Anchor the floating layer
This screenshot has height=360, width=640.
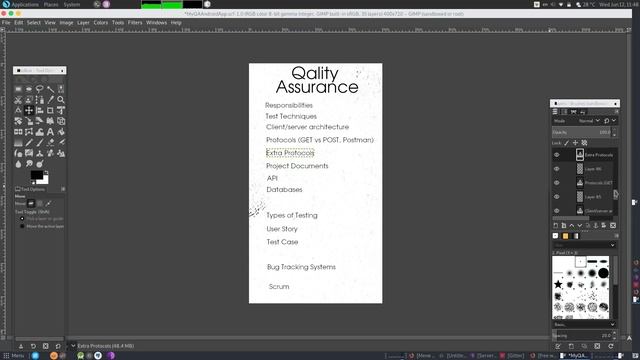596,225
